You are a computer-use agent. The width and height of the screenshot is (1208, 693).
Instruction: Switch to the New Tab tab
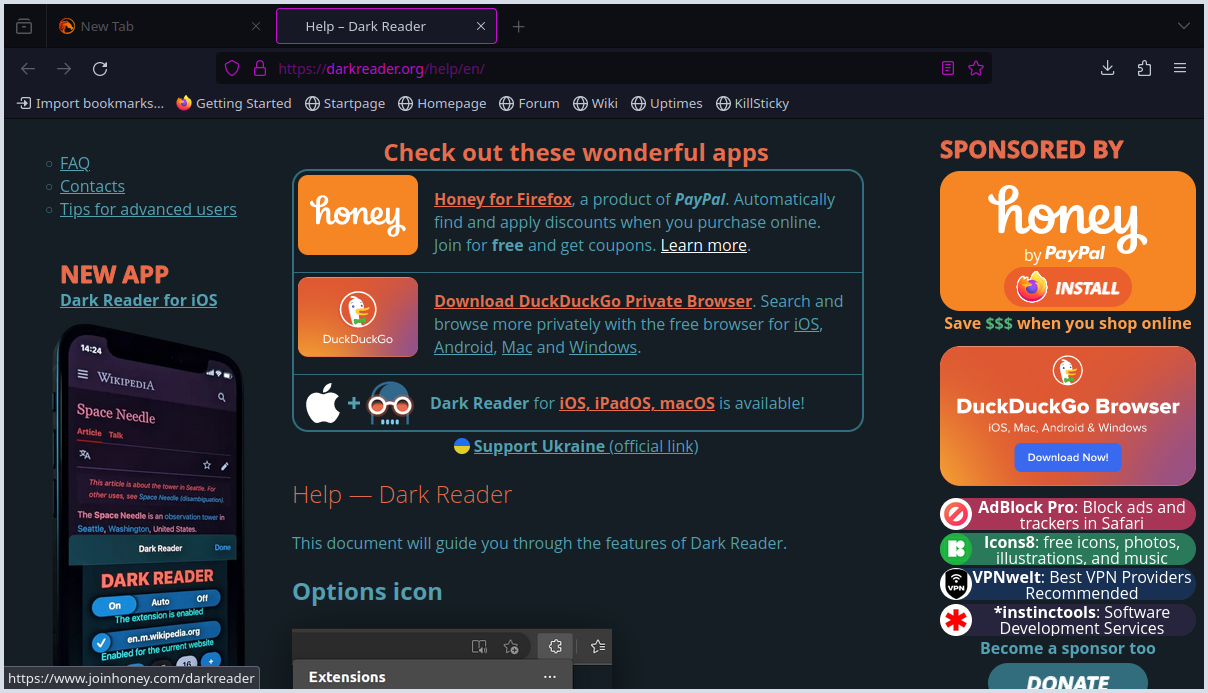pyautogui.click(x=160, y=27)
